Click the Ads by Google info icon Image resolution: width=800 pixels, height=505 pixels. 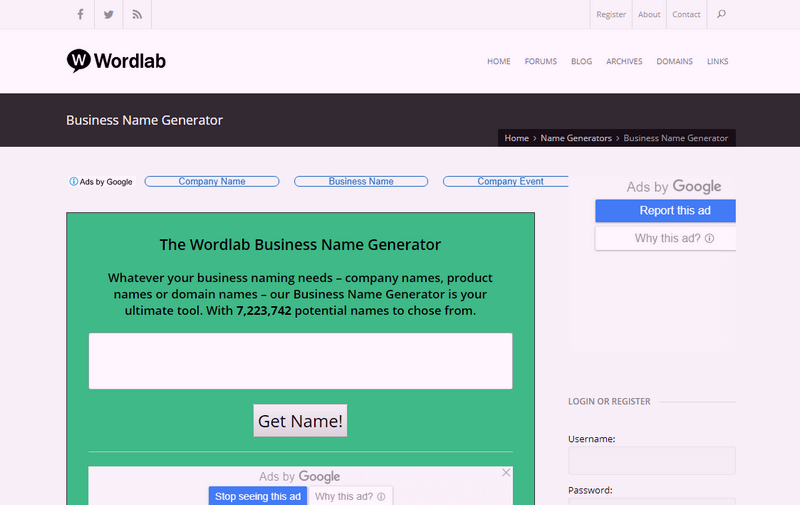coord(73,182)
